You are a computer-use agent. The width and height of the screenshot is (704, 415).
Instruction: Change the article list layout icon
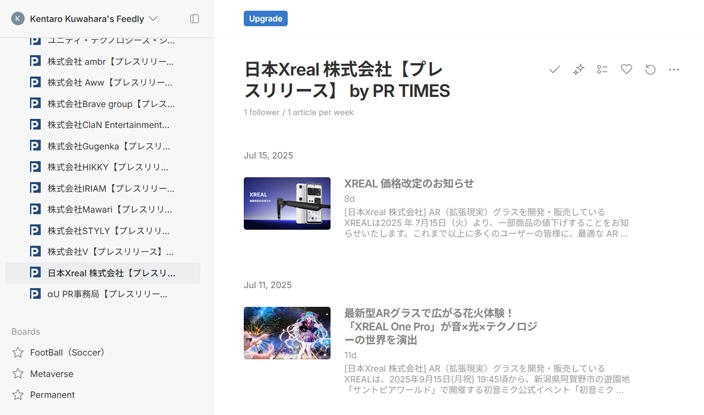pos(602,70)
